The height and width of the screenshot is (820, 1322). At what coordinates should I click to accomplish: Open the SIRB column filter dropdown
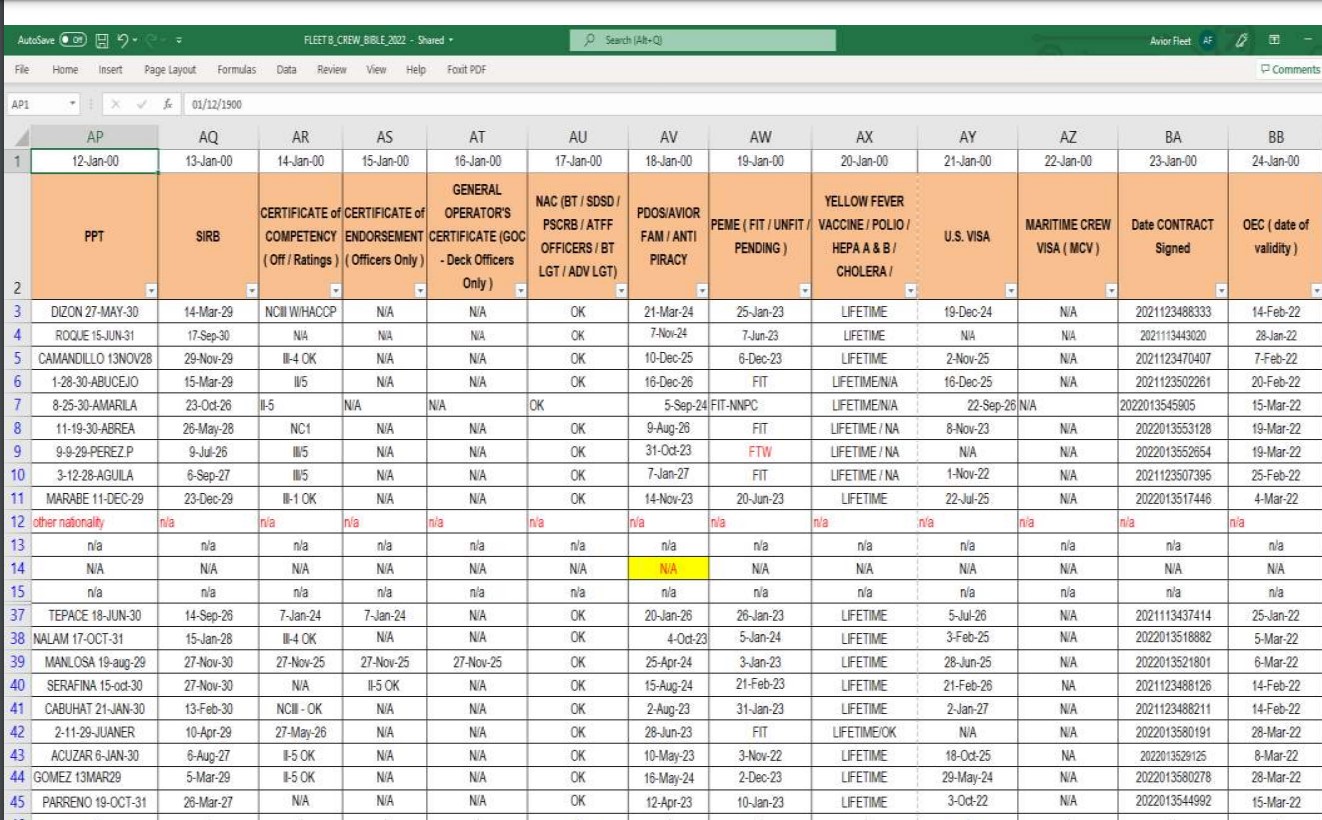(250, 290)
